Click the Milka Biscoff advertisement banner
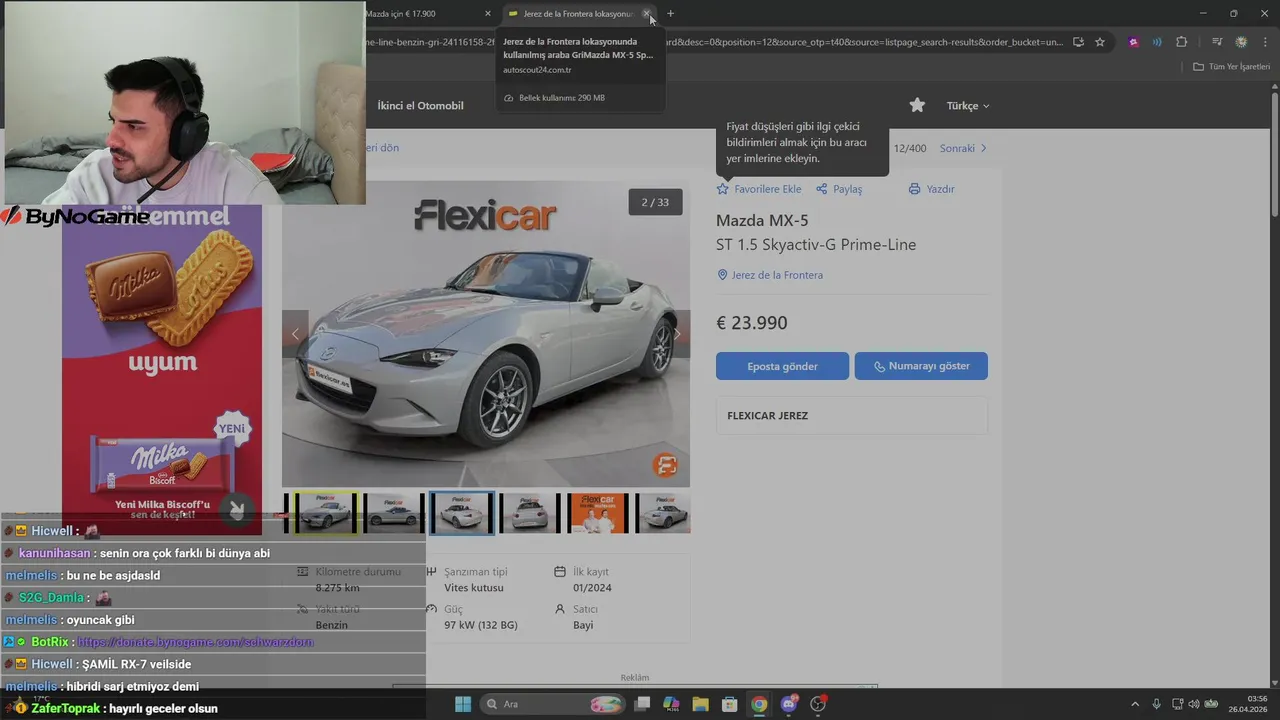Viewport: 1280px width, 720px height. coord(162,370)
